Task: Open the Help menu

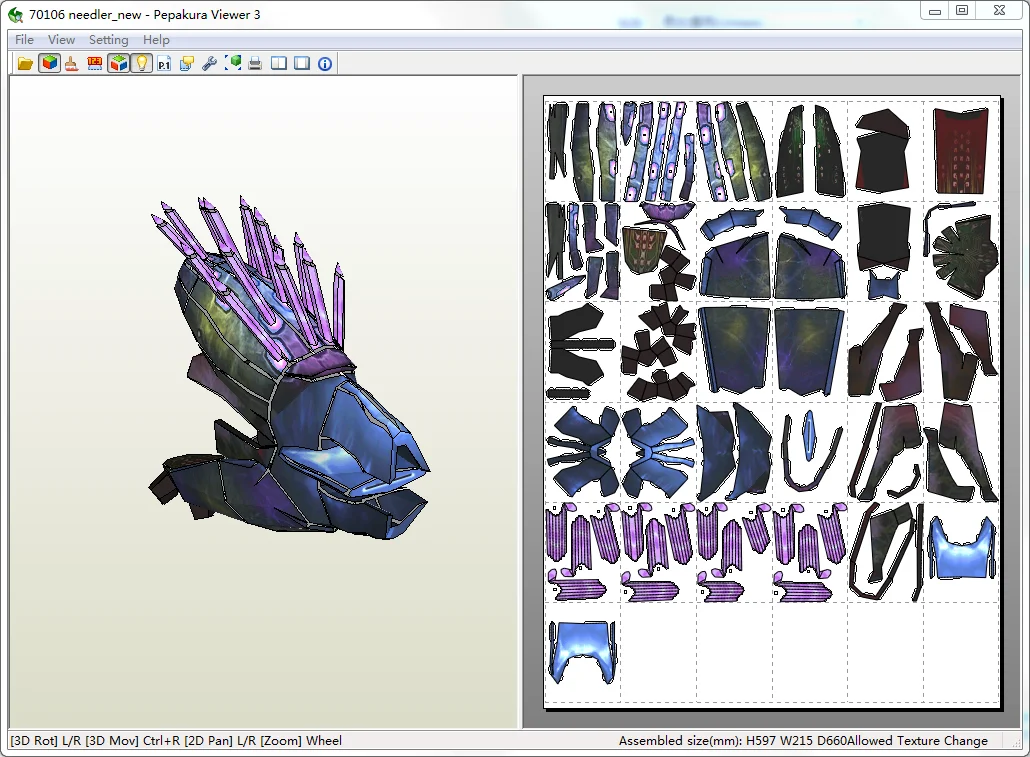Action: [x=156, y=39]
